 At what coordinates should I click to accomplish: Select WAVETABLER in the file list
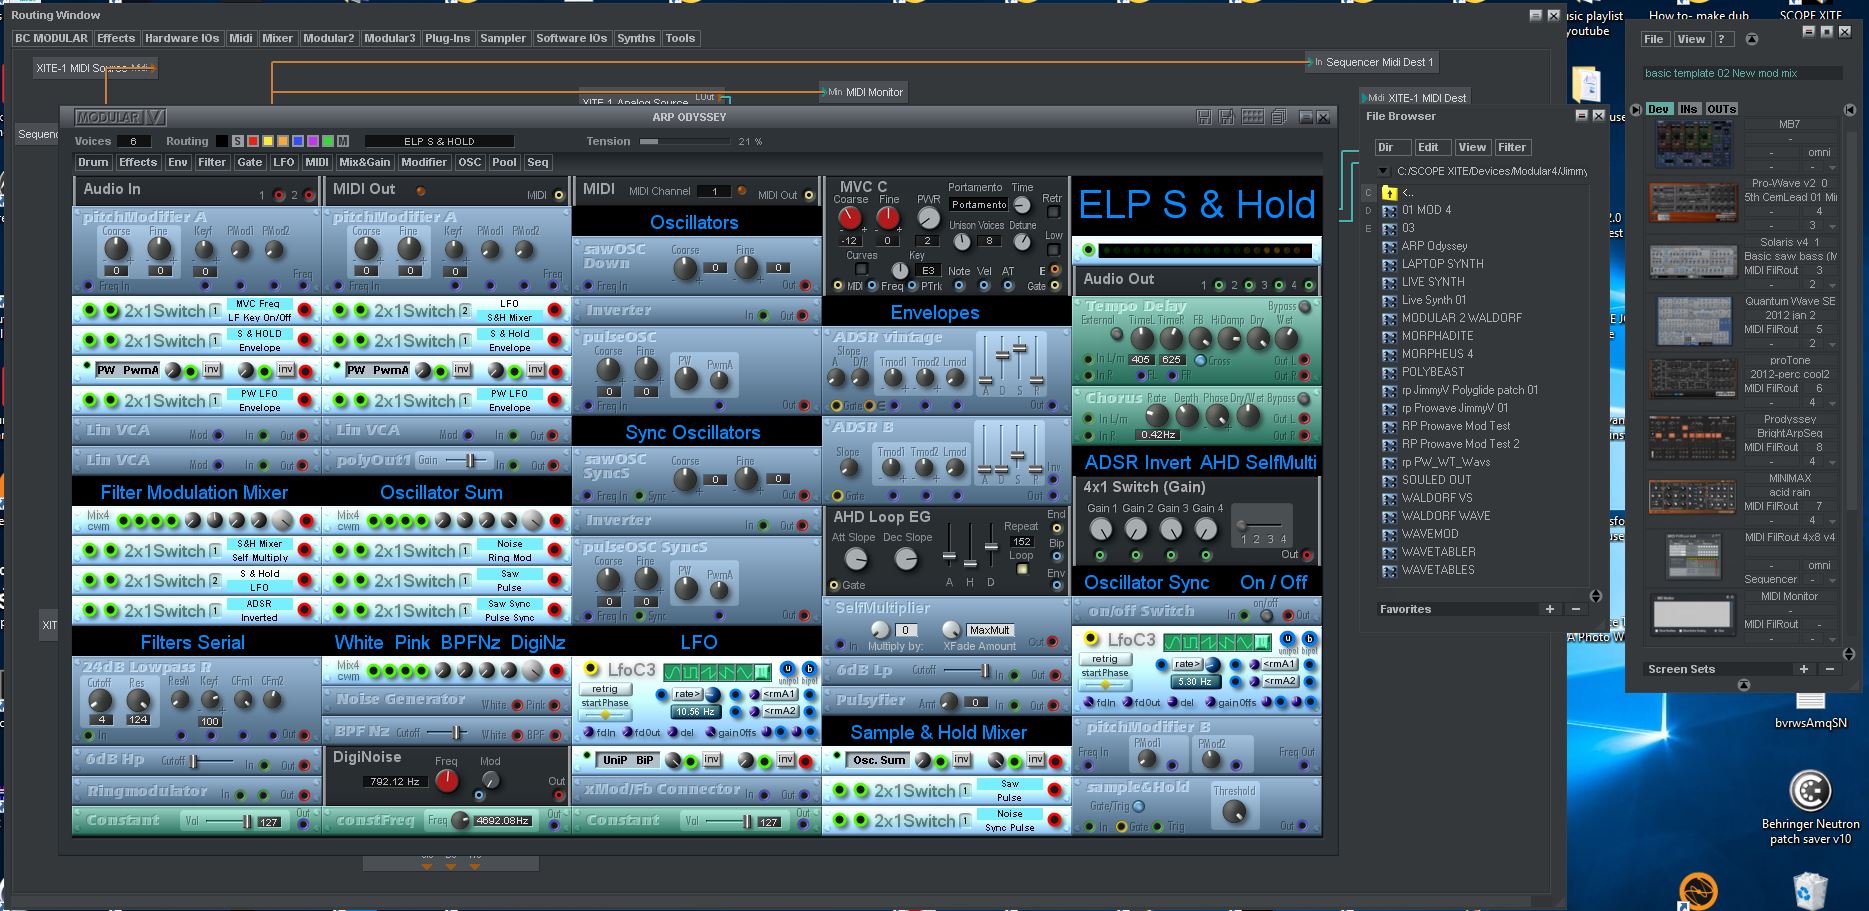1438,552
